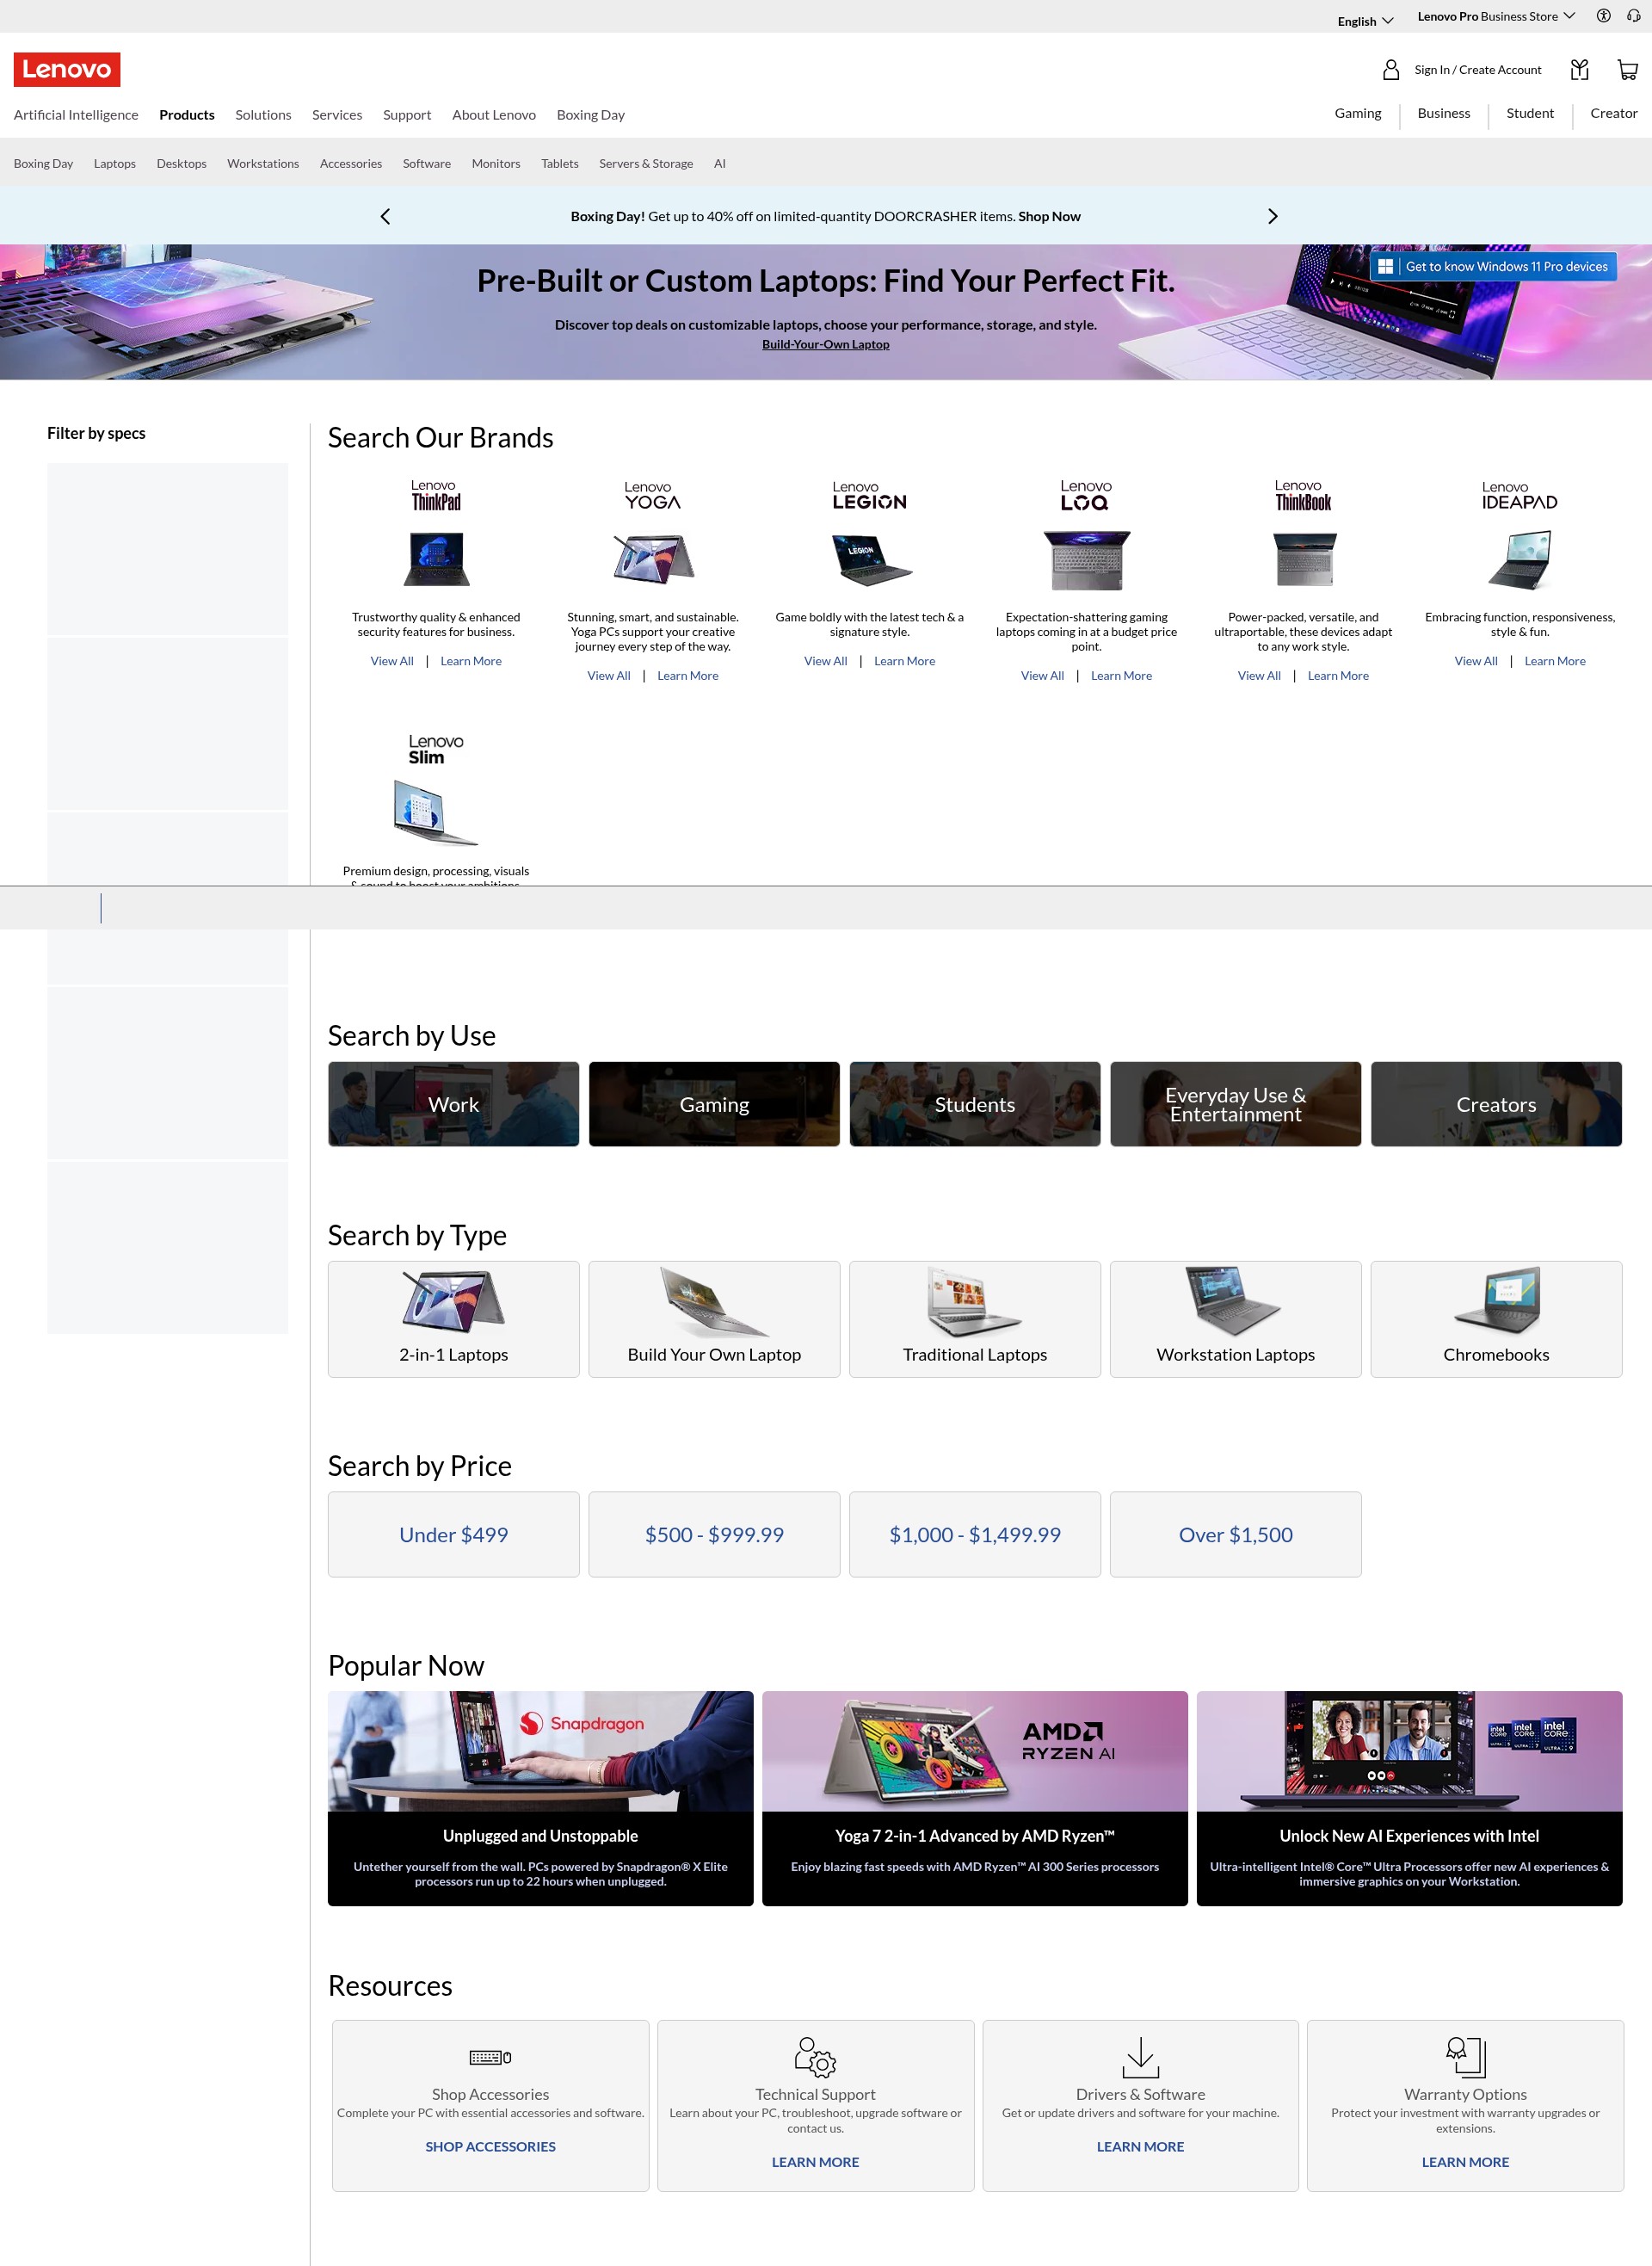The width and height of the screenshot is (1652, 2266).
Task: Click Get to know Windows 11 Pro devices
Action: pos(1493,266)
